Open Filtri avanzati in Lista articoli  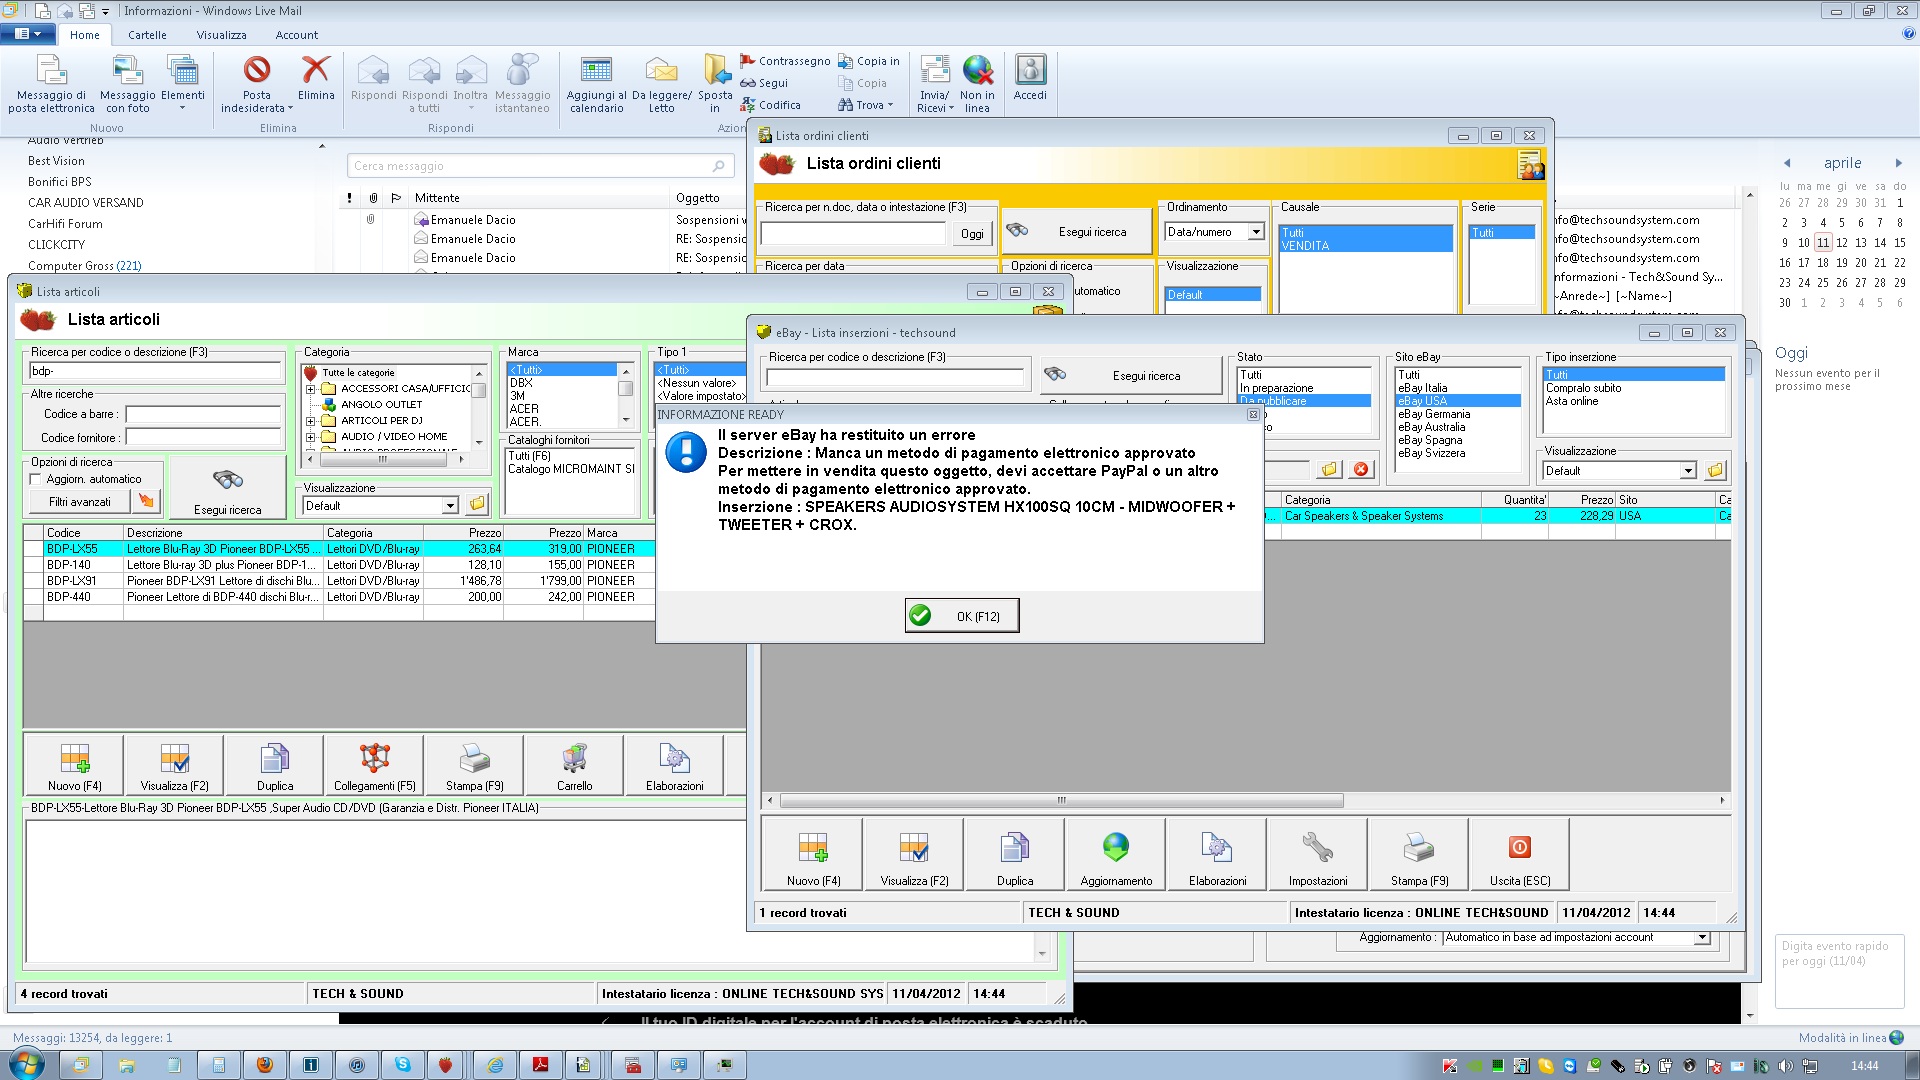pyautogui.click(x=80, y=502)
